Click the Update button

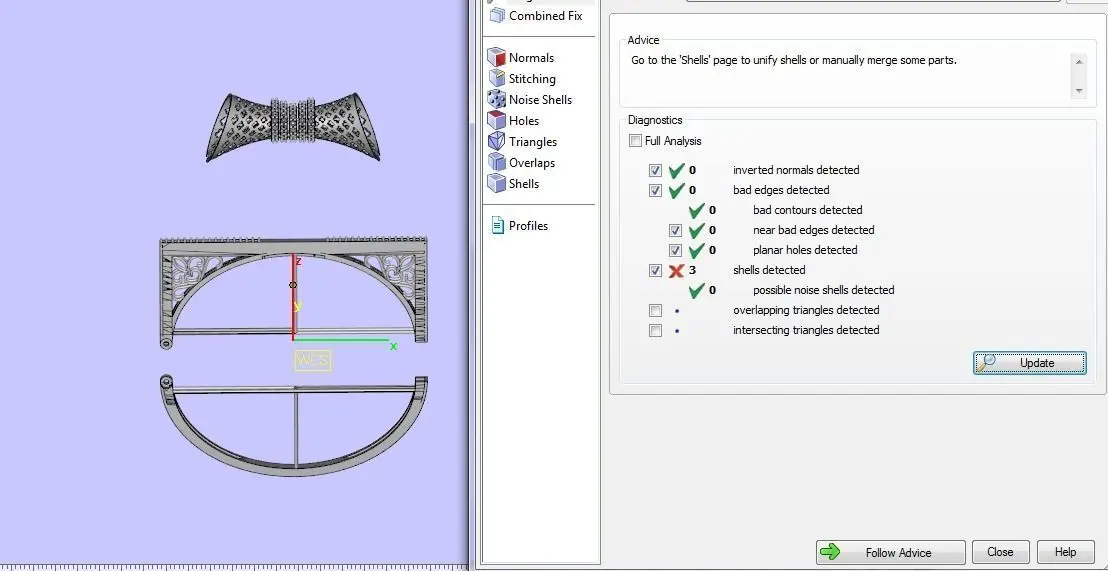(1030, 363)
